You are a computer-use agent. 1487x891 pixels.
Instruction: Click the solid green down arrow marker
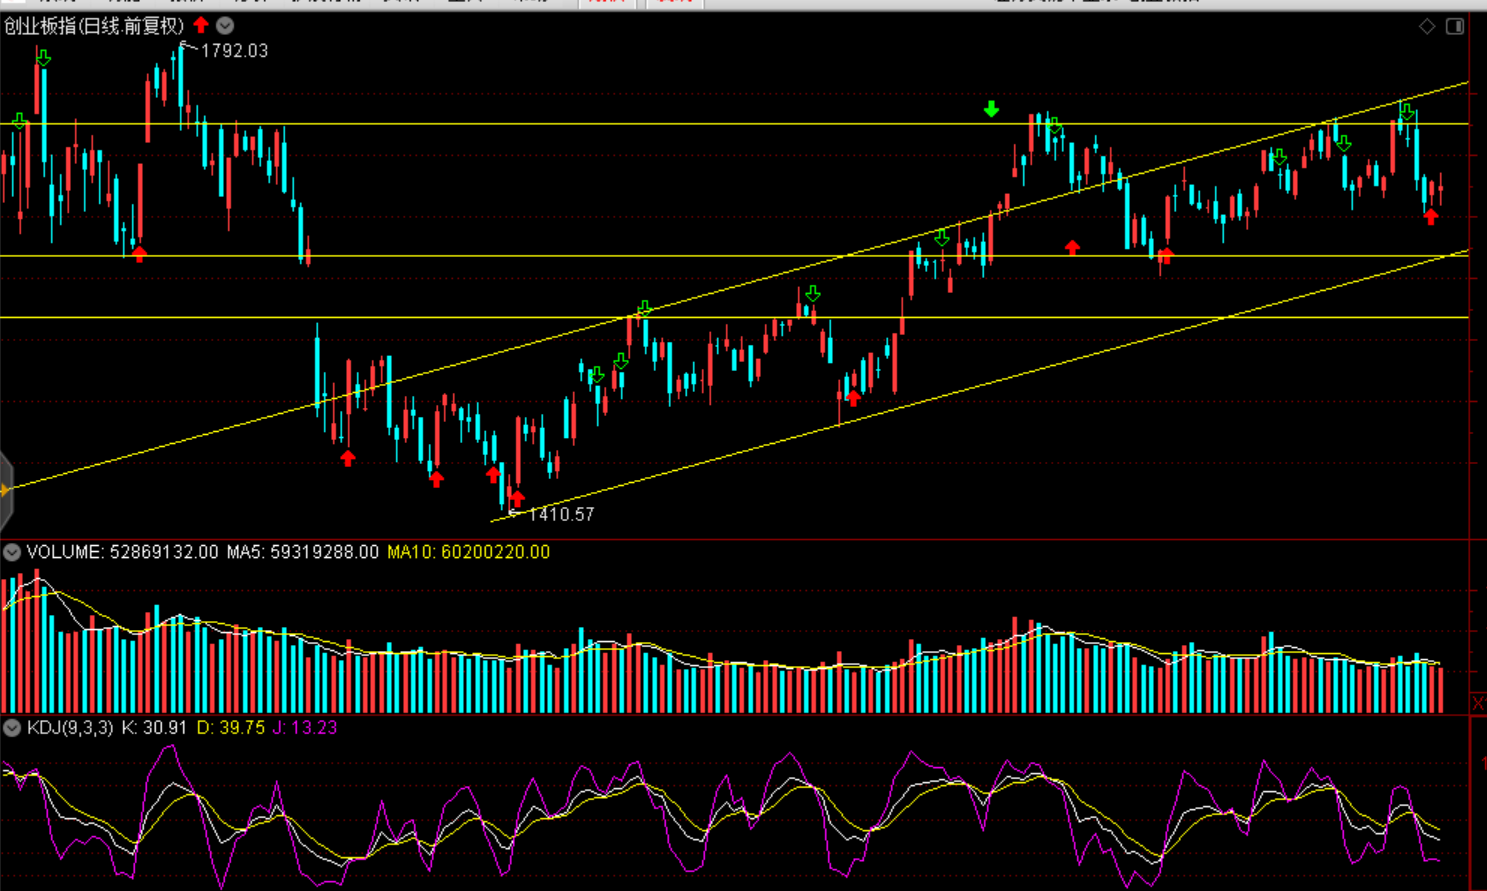click(991, 109)
